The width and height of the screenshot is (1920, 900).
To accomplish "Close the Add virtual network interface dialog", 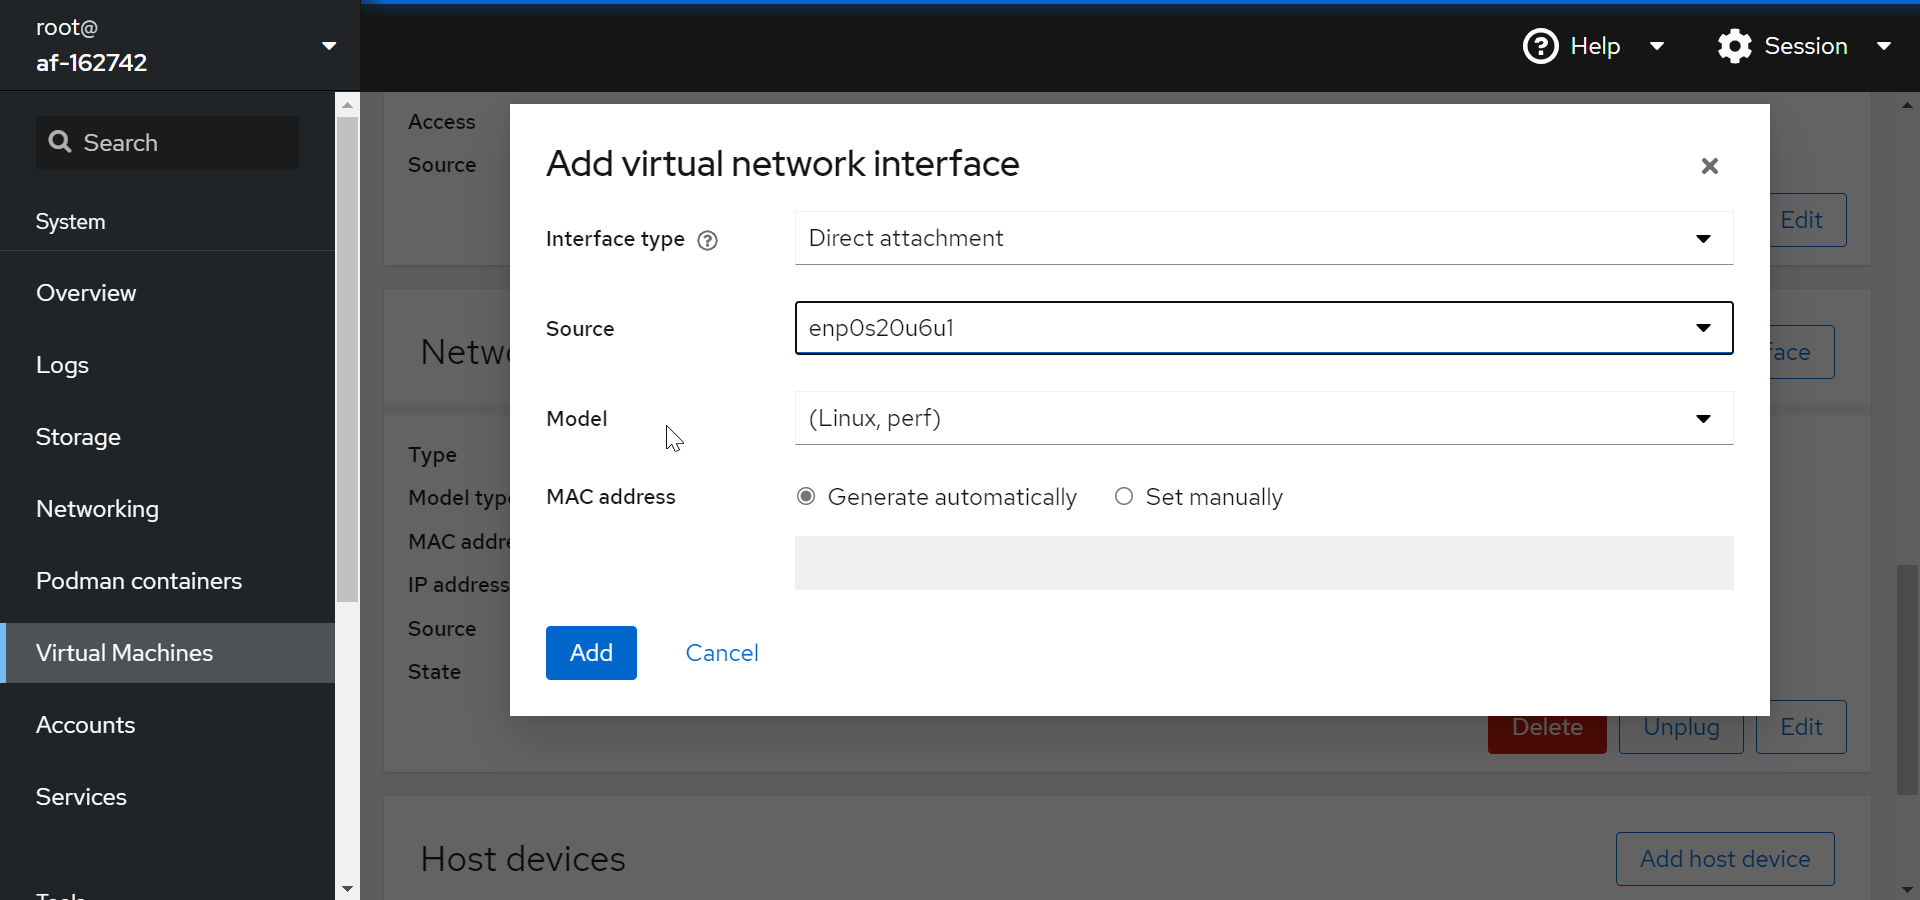I will tap(1710, 166).
